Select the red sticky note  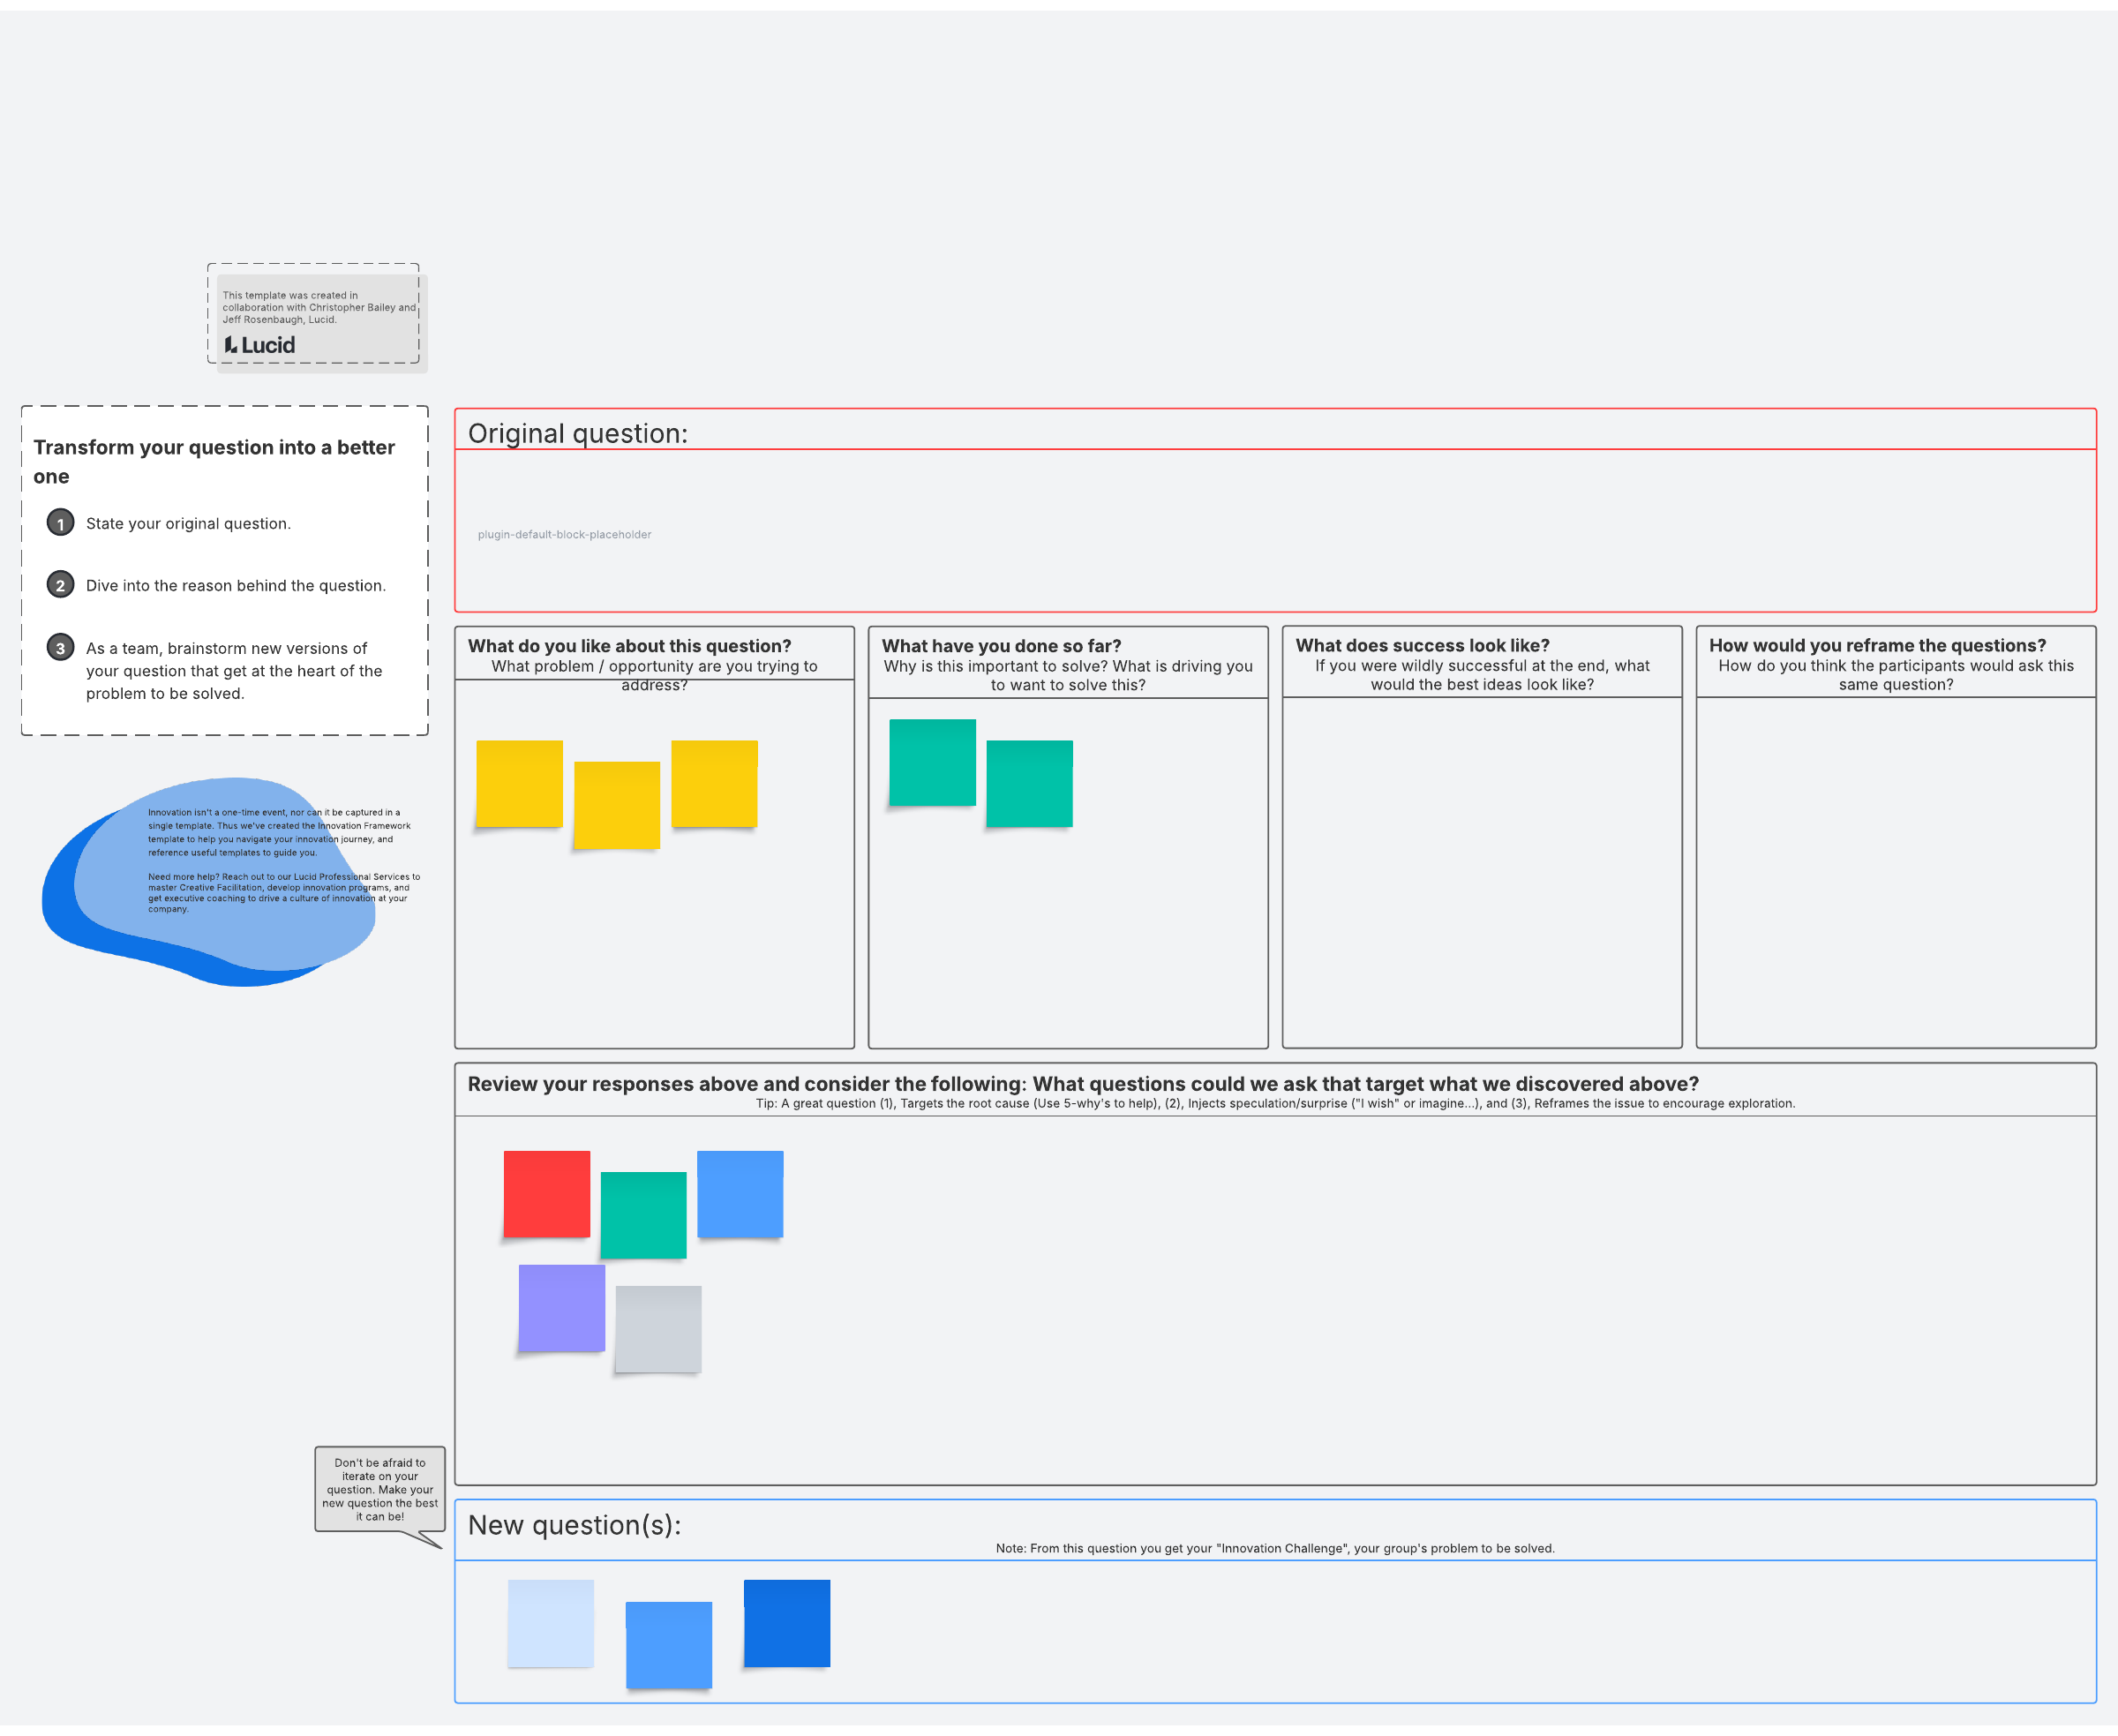pos(546,1193)
